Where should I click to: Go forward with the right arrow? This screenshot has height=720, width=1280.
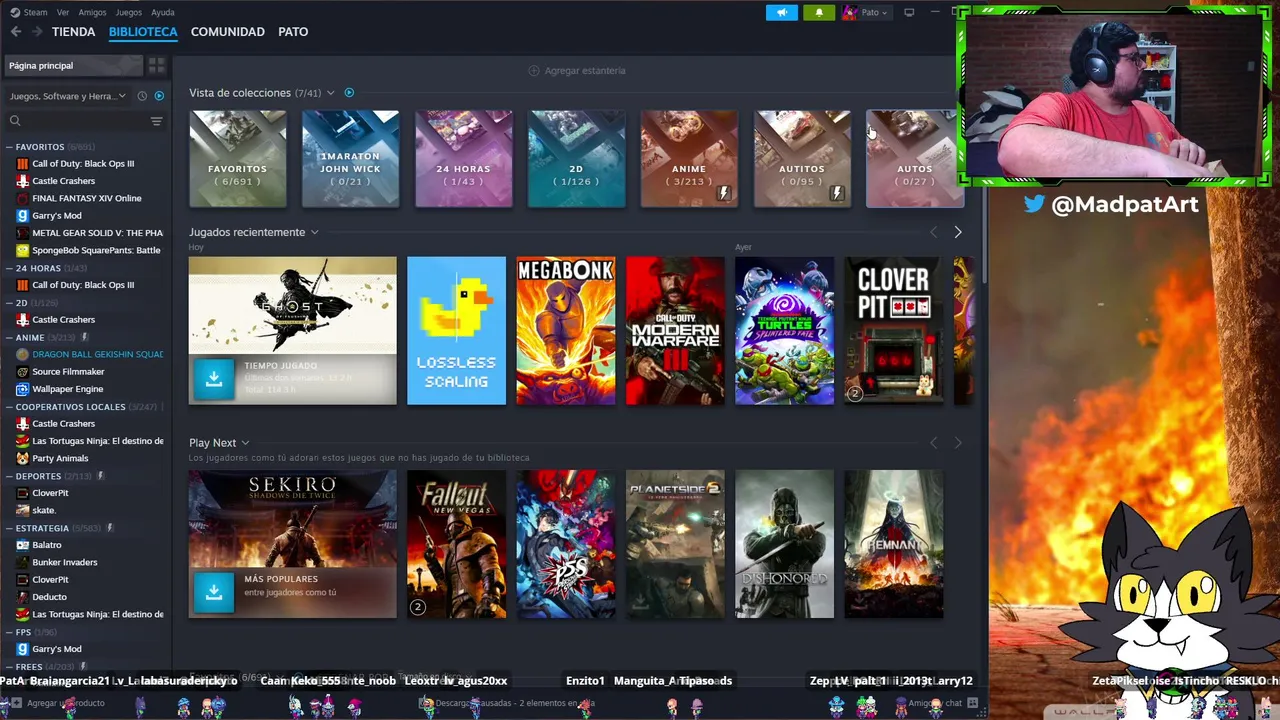coord(37,32)
